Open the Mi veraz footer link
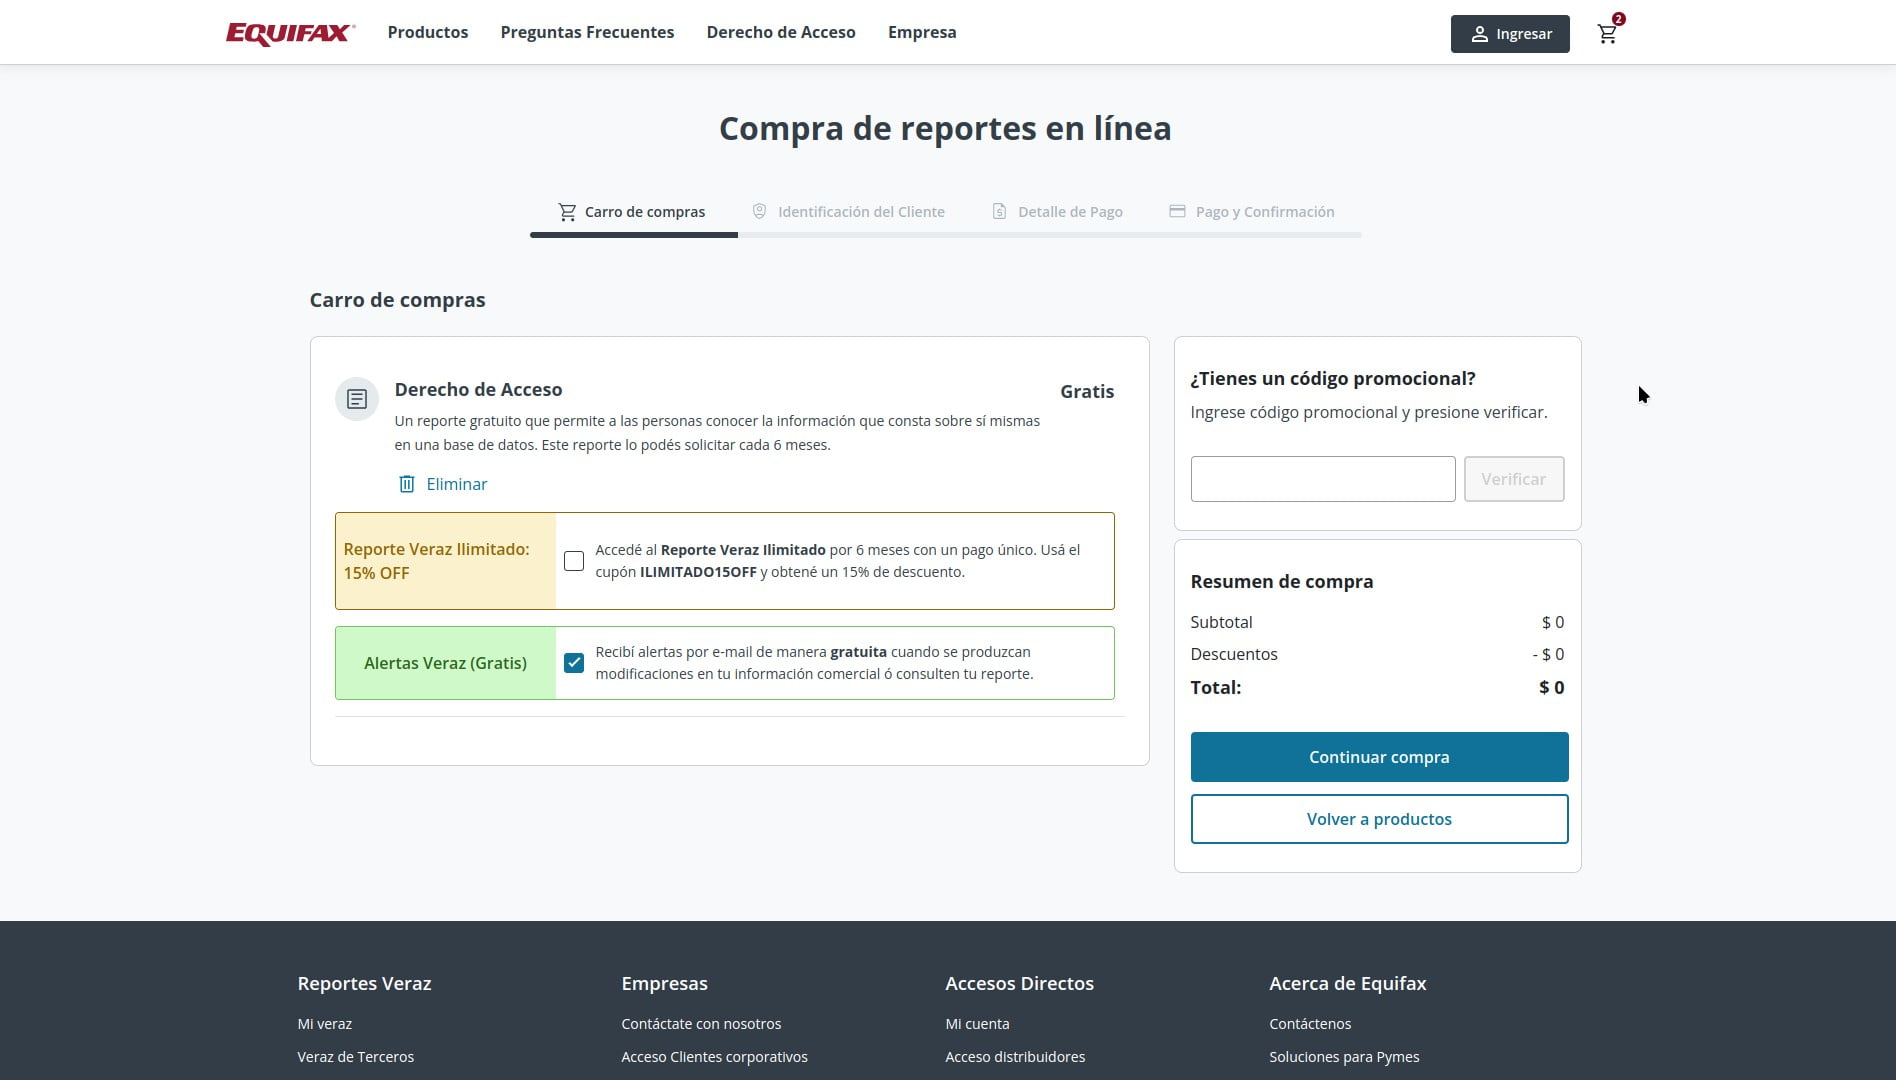Screen dimensions: 1896x1080 click(325, 1024)
